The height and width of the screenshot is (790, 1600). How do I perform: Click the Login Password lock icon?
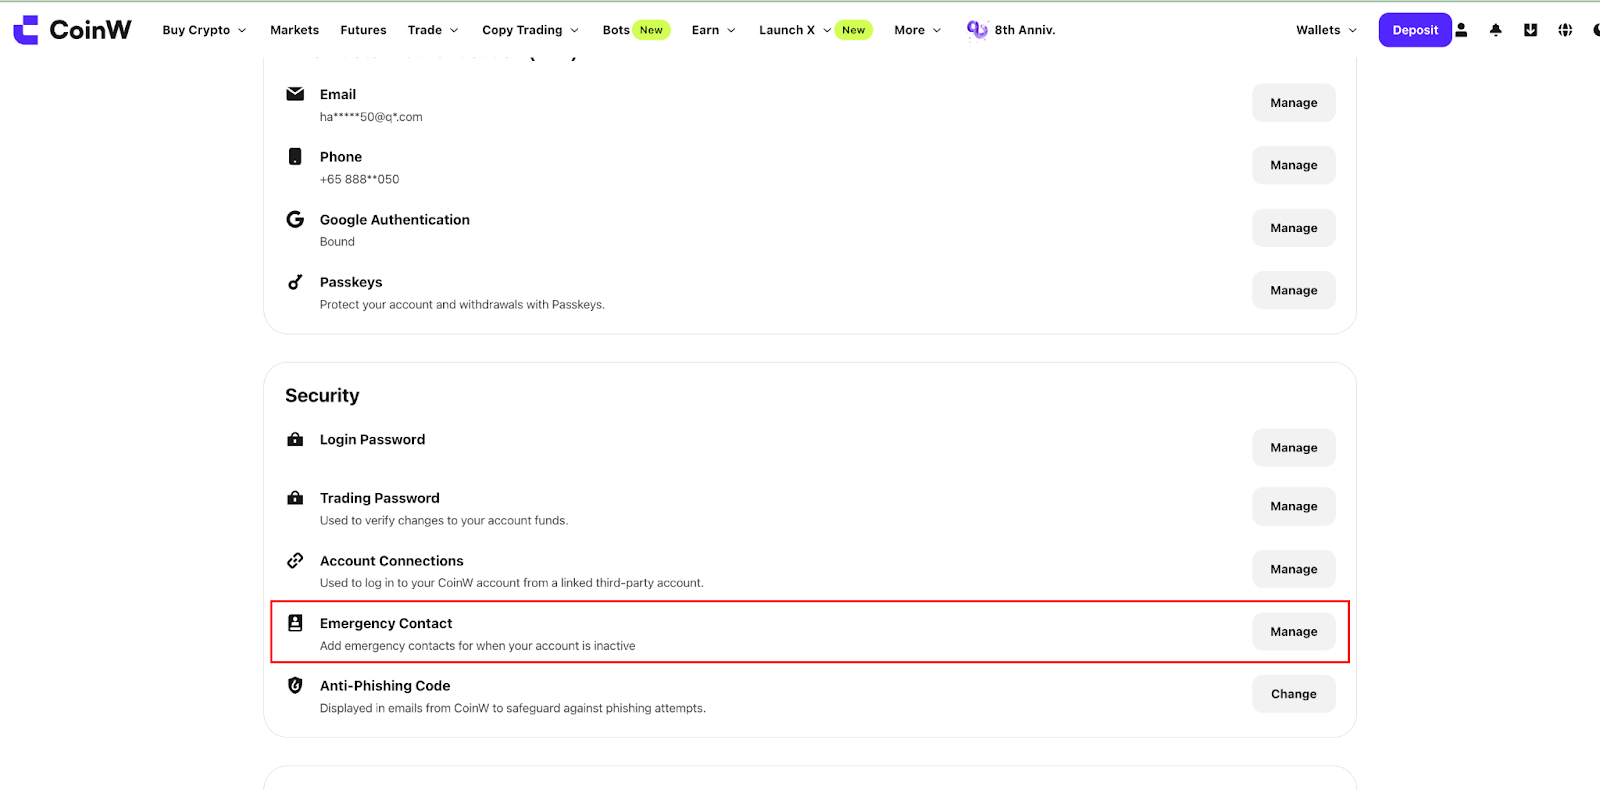point(295,439)
